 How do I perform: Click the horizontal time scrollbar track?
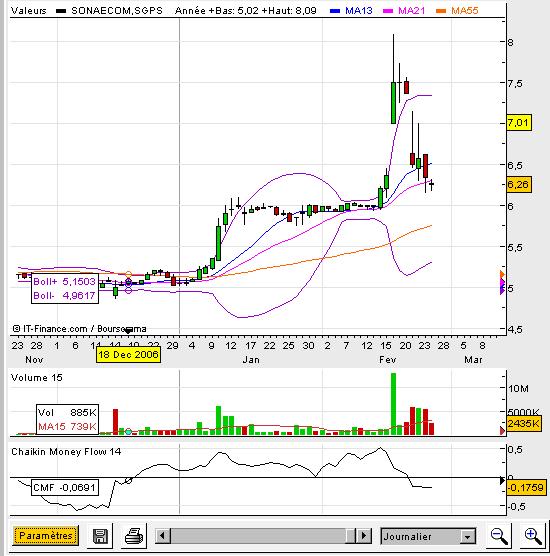[263, 535]
